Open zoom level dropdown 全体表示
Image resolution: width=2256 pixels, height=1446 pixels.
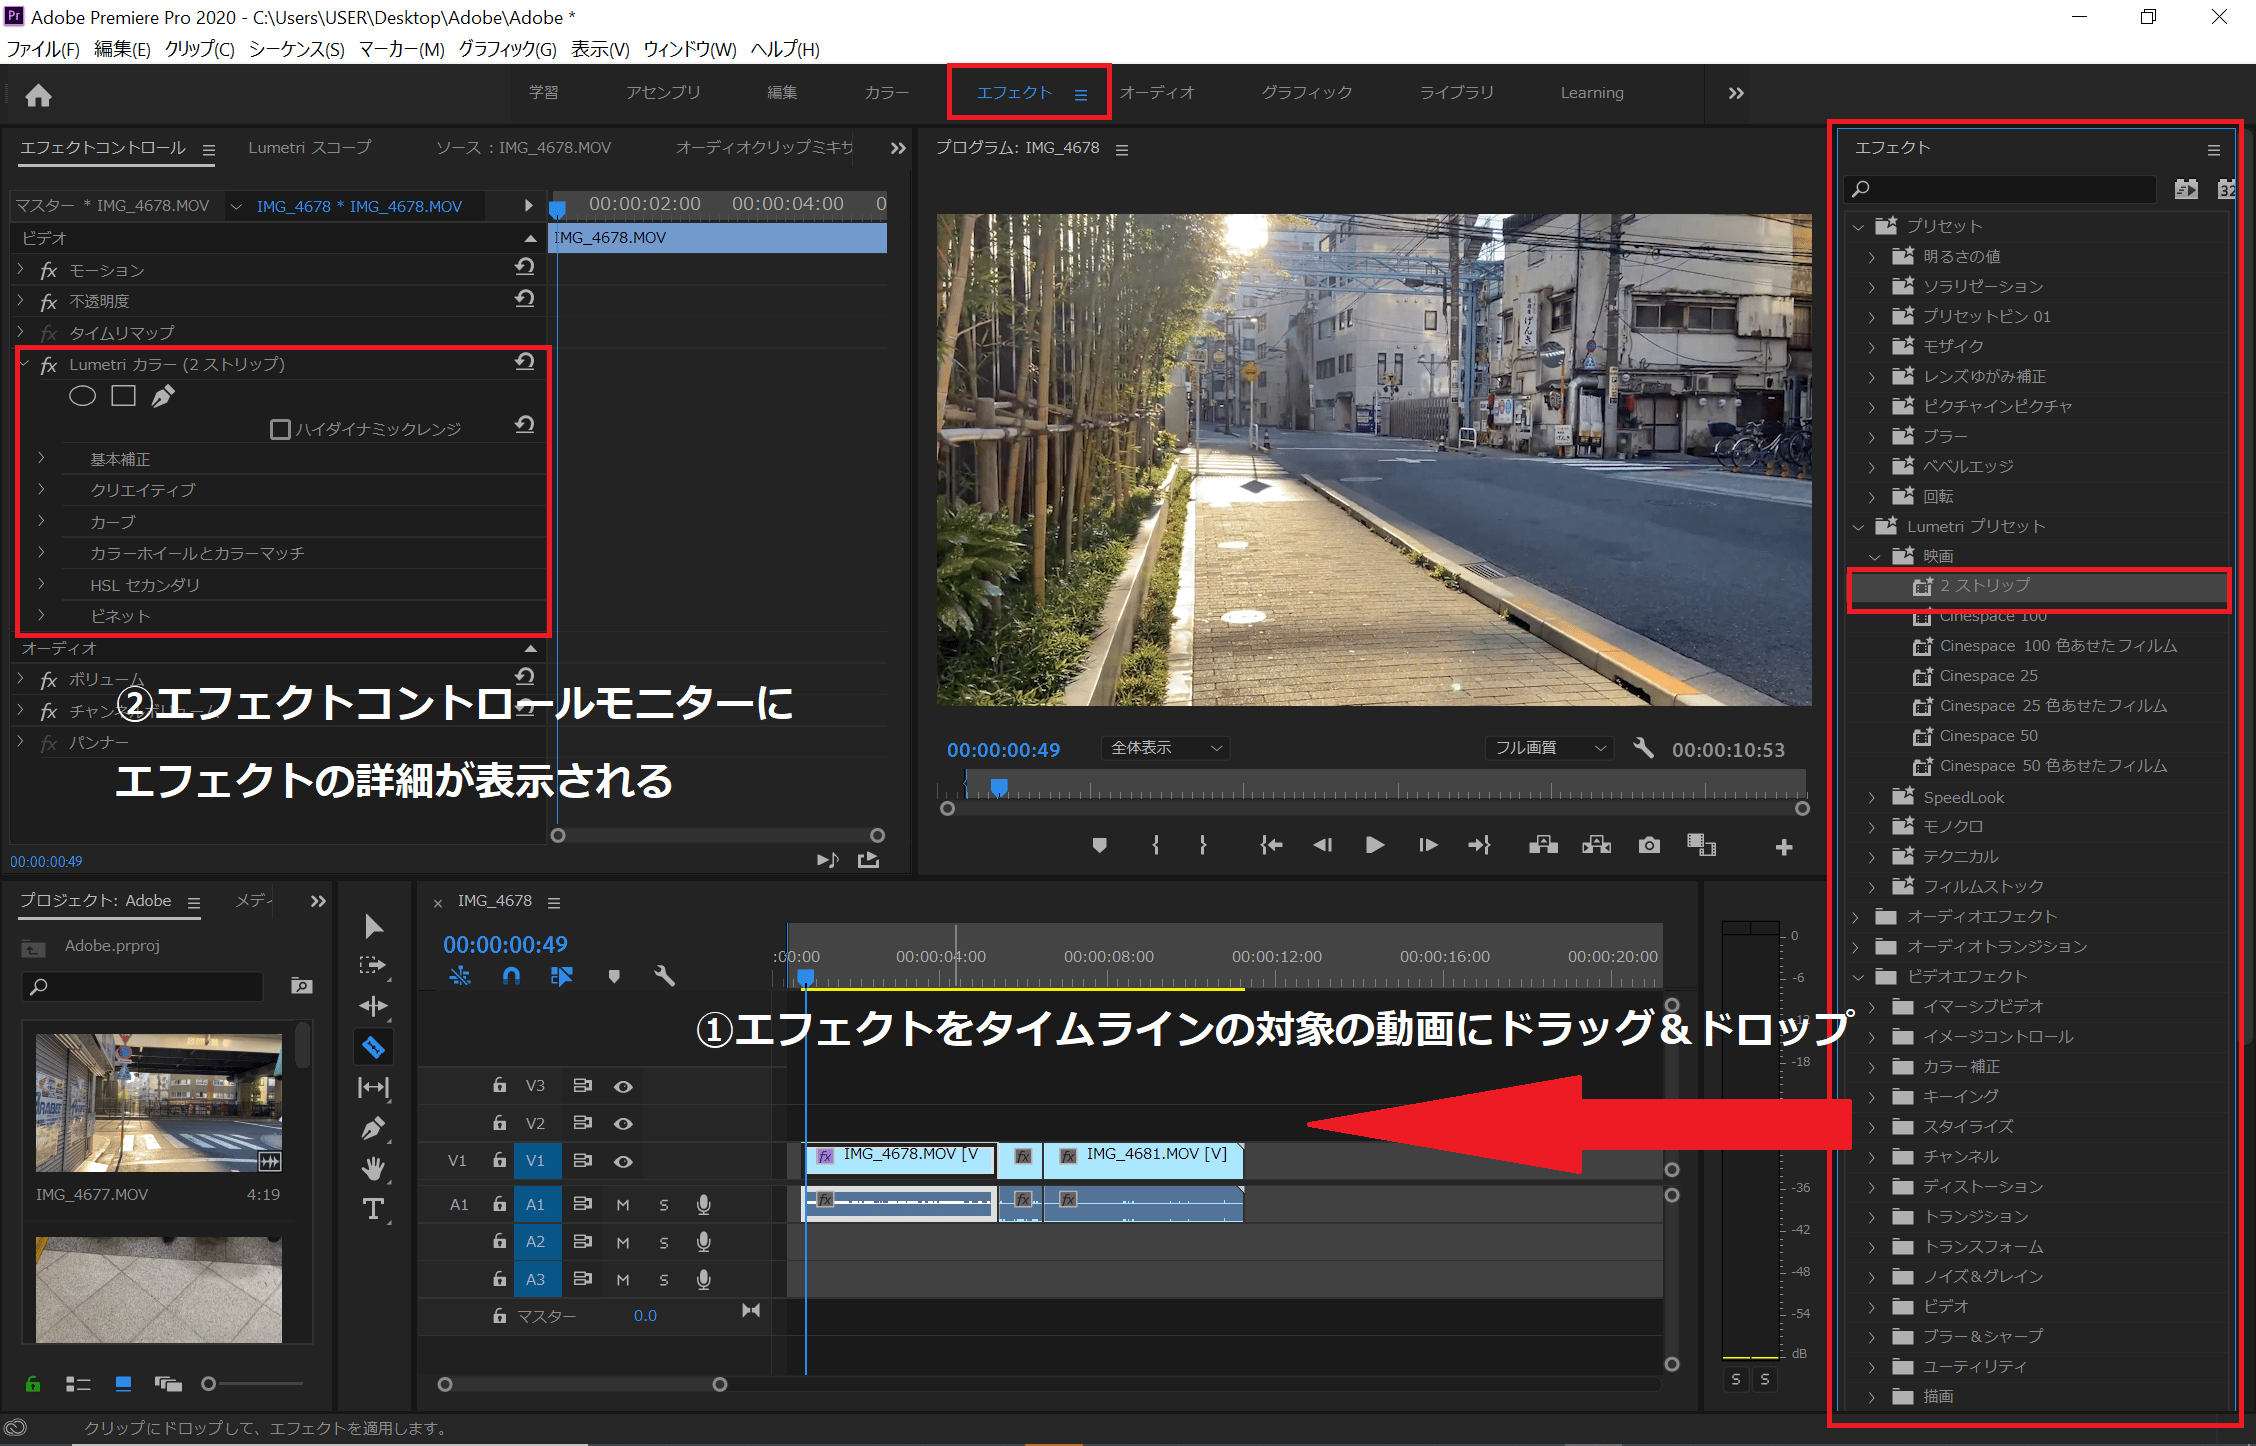1166,748
